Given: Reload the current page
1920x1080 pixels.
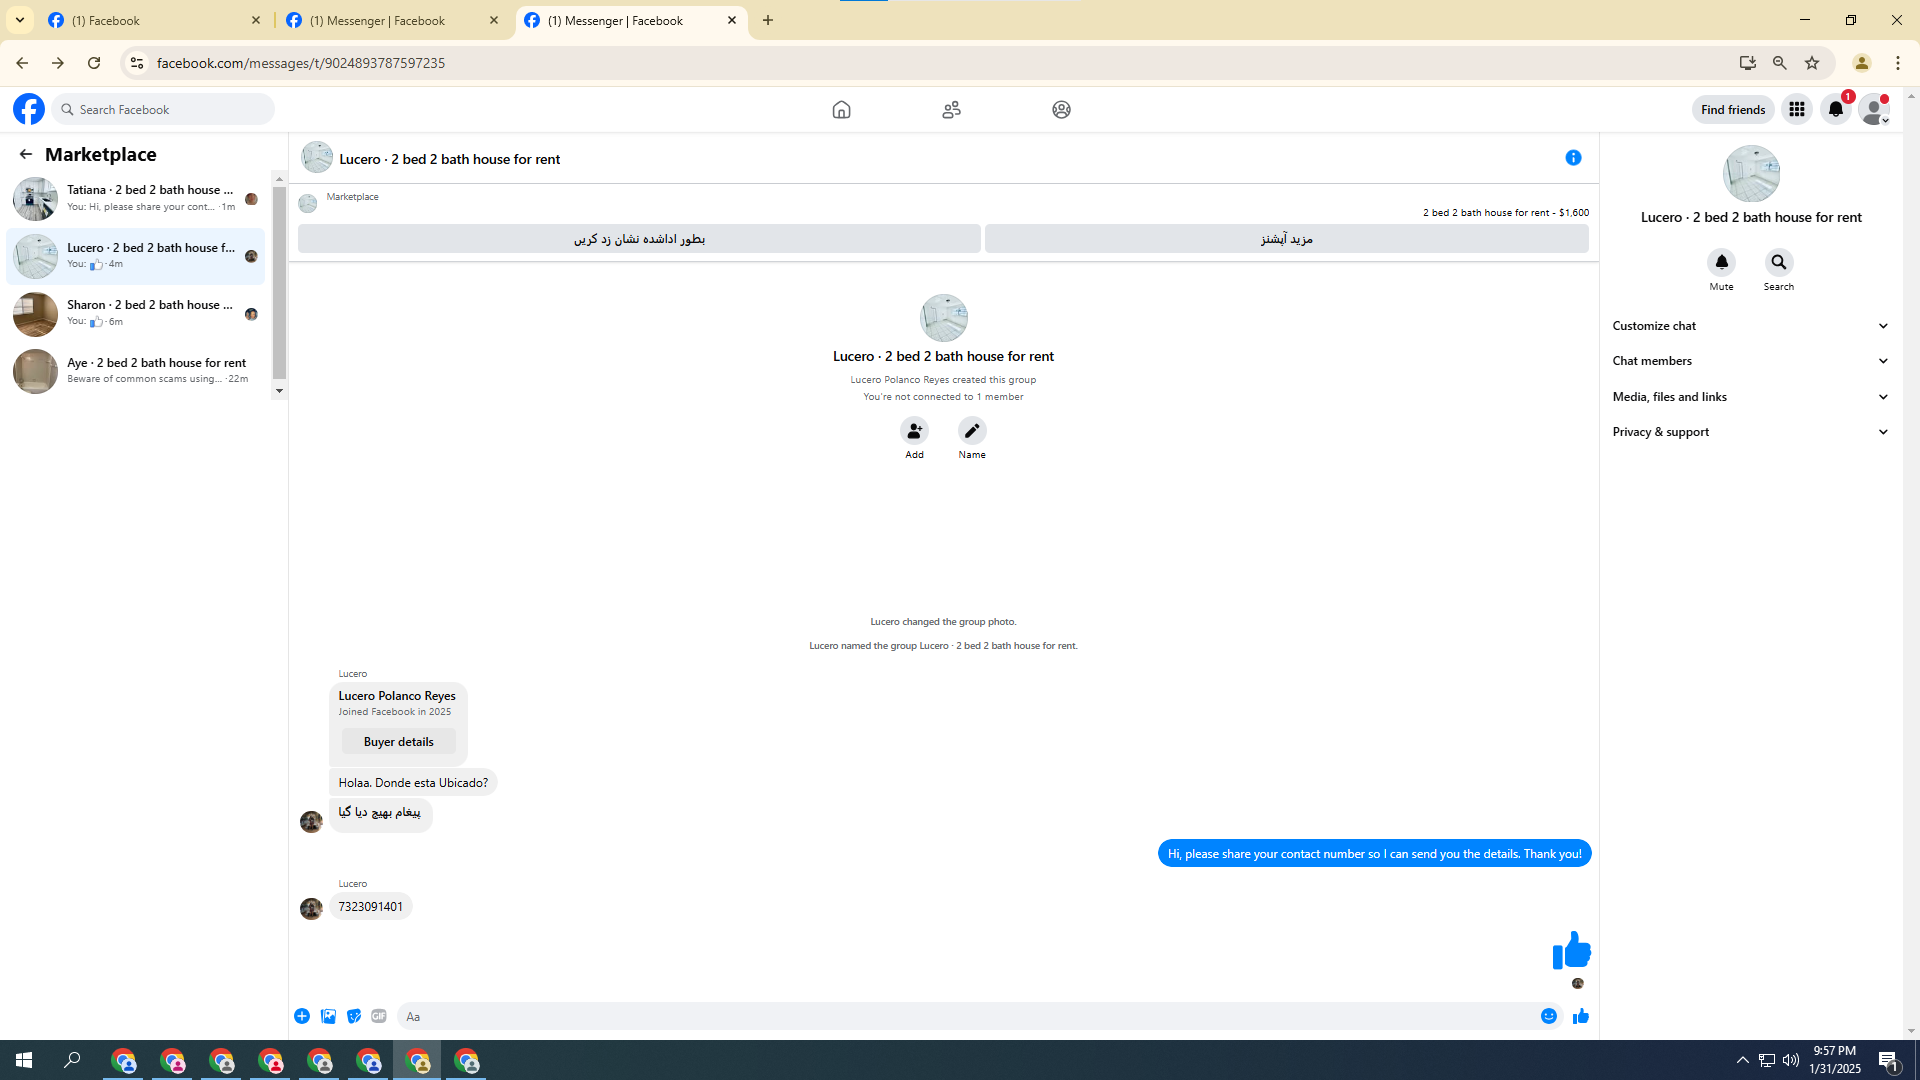Looking at the screenshot, I should (x=94, y=63).
